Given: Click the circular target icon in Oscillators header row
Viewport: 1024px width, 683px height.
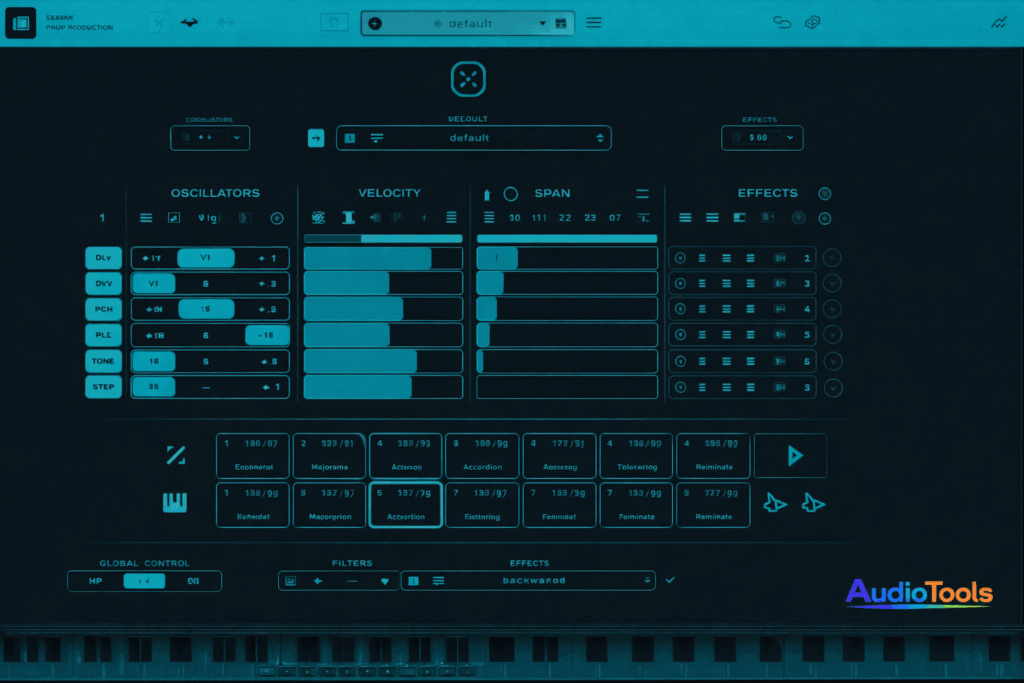Looking at the screenshot, I should tap(277, 217).
